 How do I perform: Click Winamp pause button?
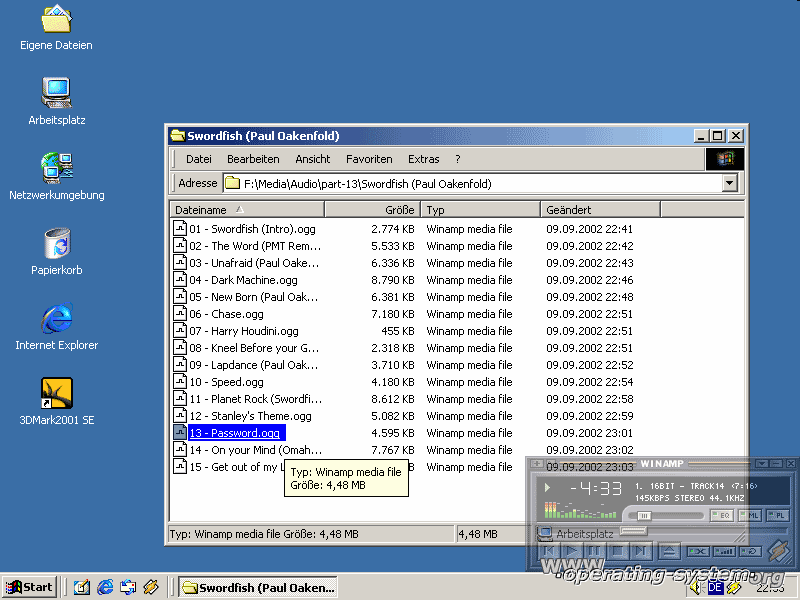click(x=595, y=551)
